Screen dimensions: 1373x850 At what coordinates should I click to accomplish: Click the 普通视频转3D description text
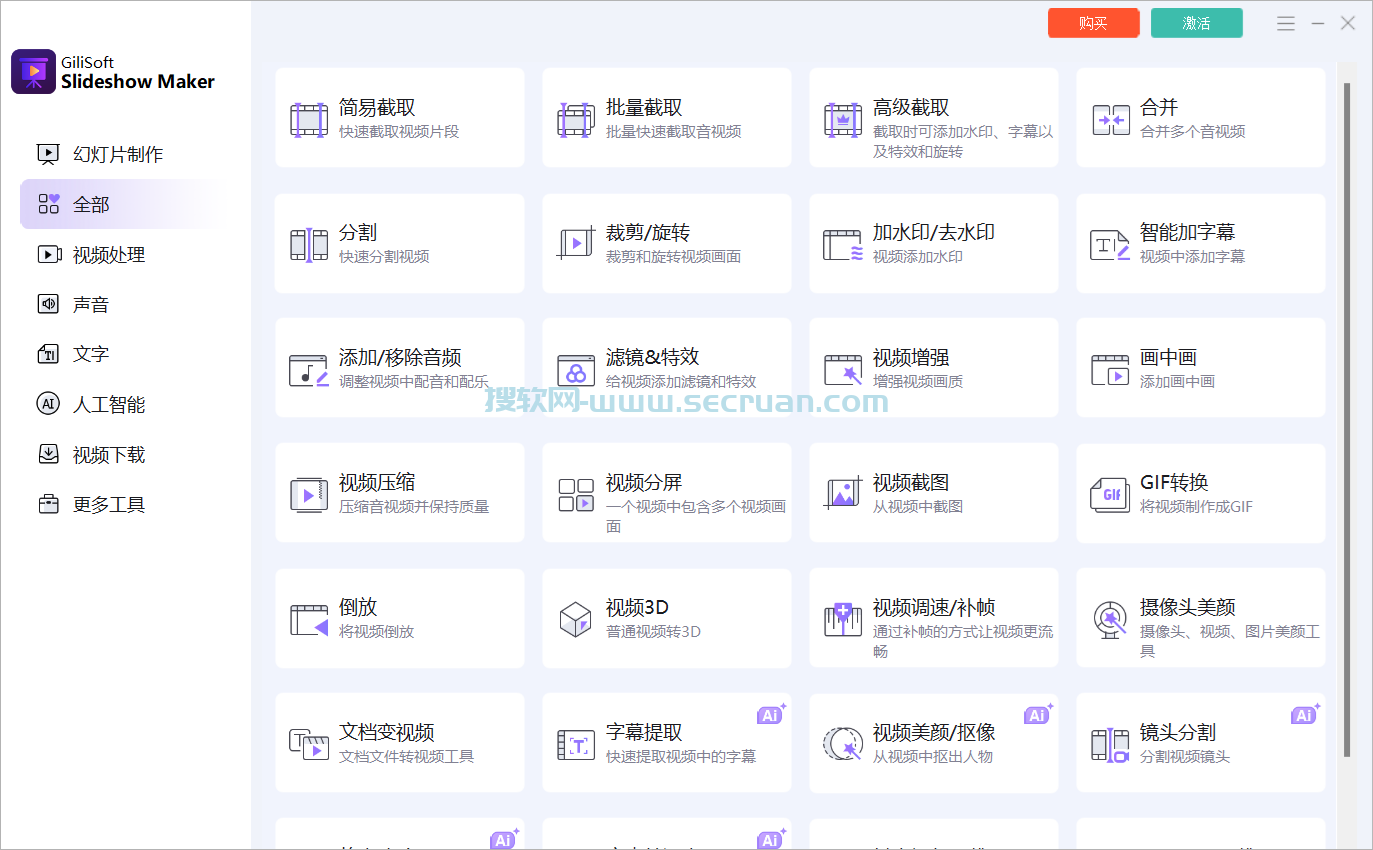(x=653, y=631)
